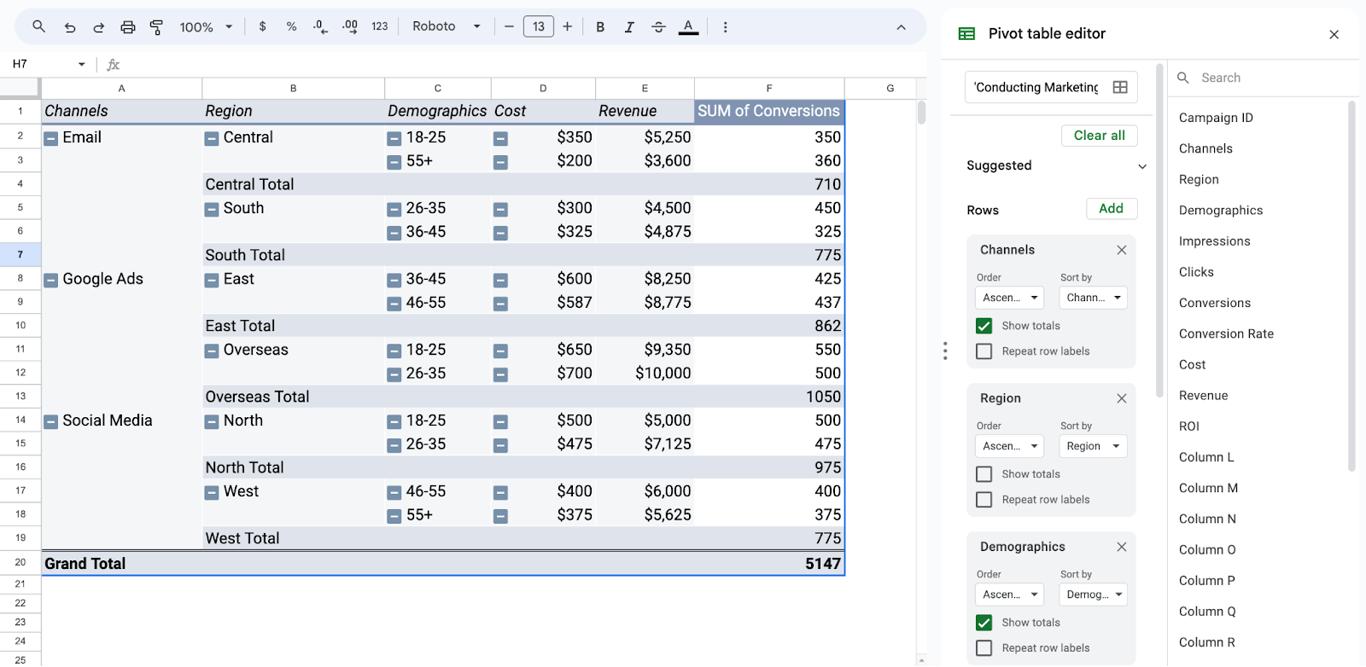This screenshot has width=1366, height=667.
Task: Collapse the Social Media channel group
Action: 51,422
